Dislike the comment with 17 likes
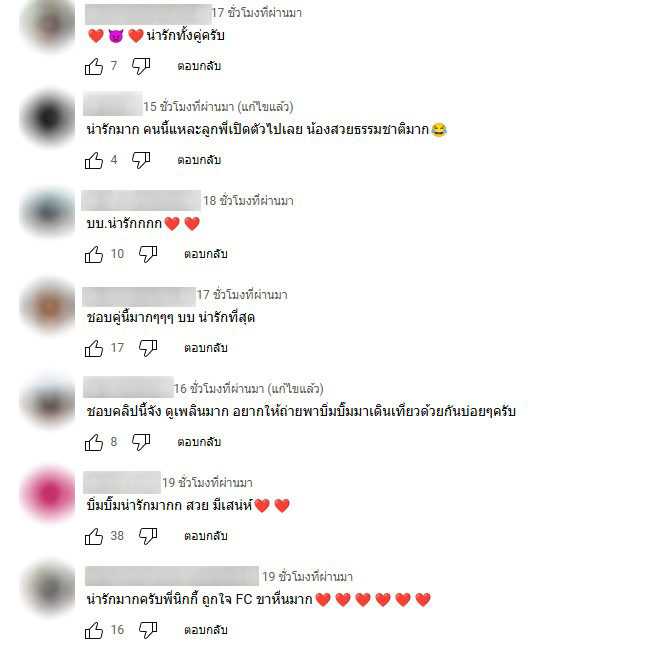The height and width of the screenshot is (655, 664). 148,348
